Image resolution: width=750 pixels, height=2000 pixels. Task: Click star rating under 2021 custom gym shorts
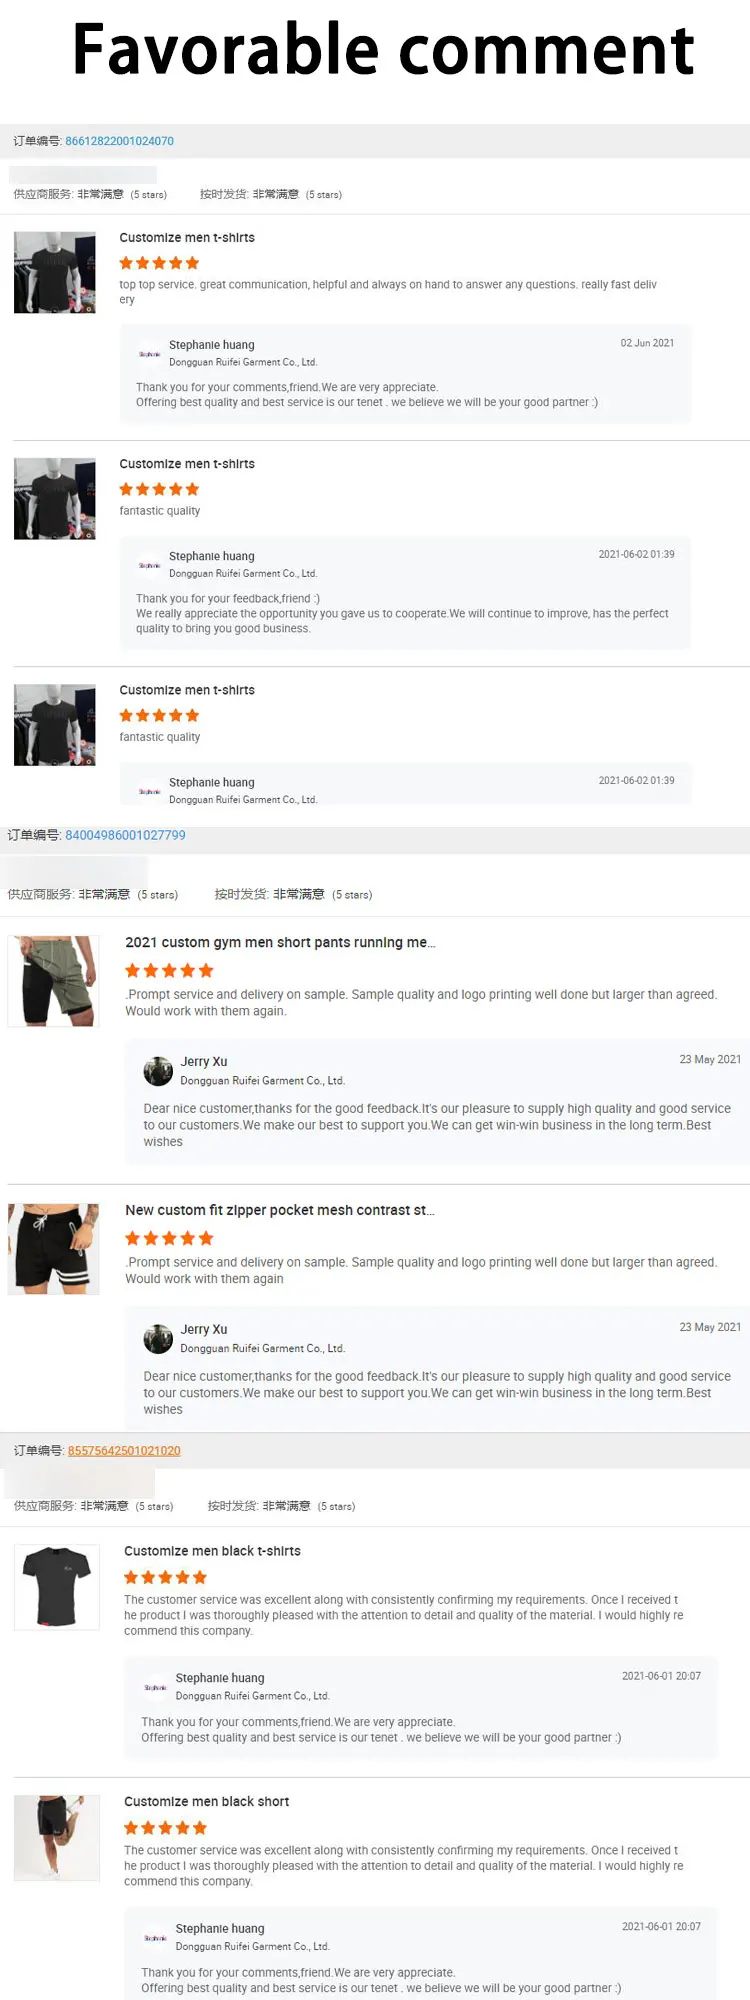point(169,970)
